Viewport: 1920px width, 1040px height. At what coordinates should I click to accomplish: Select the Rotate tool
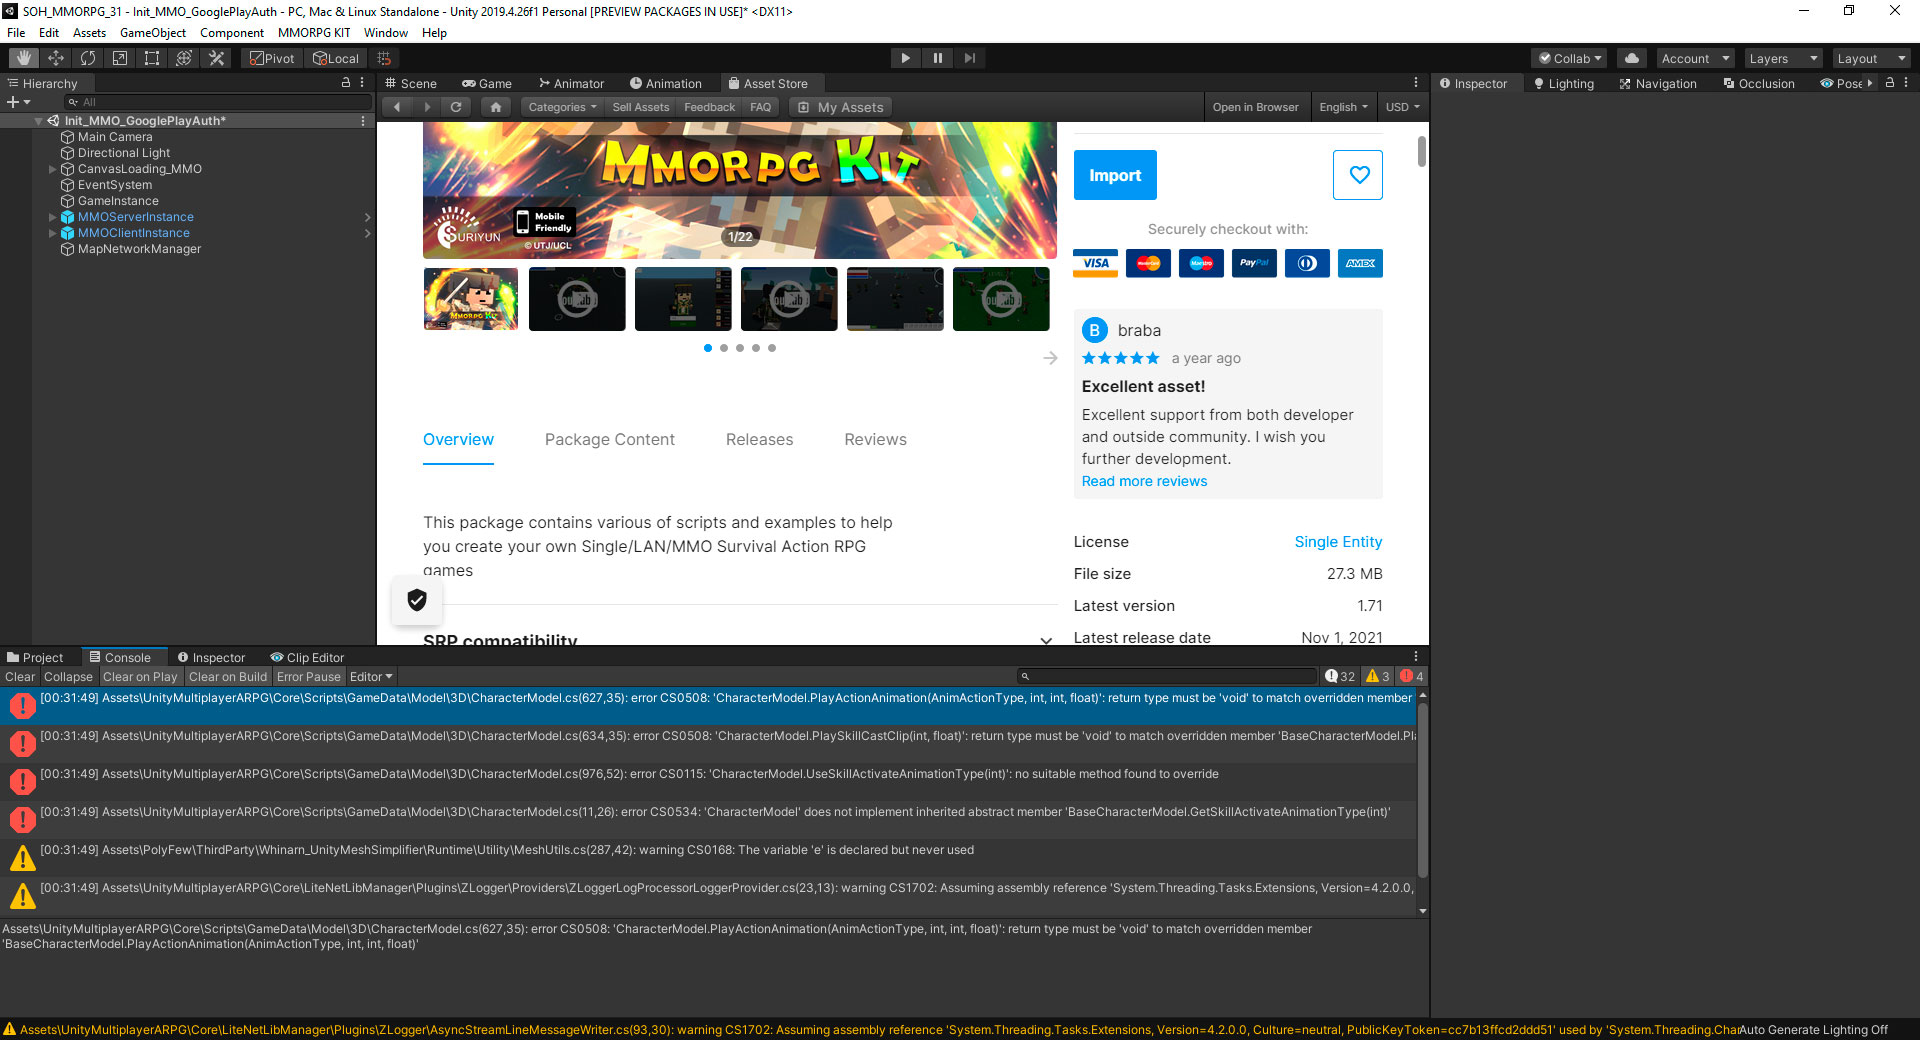pos(88,57)
